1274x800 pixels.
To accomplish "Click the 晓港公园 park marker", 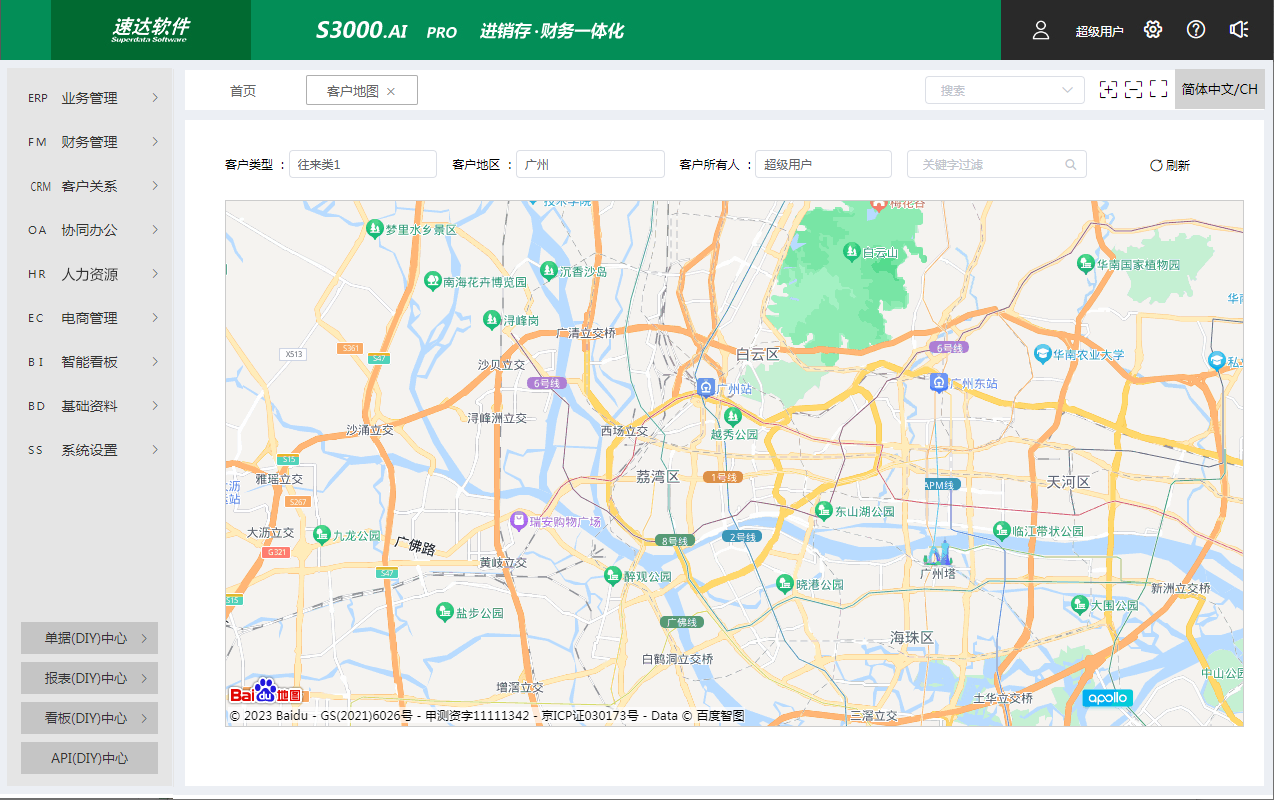I will 783,583.
